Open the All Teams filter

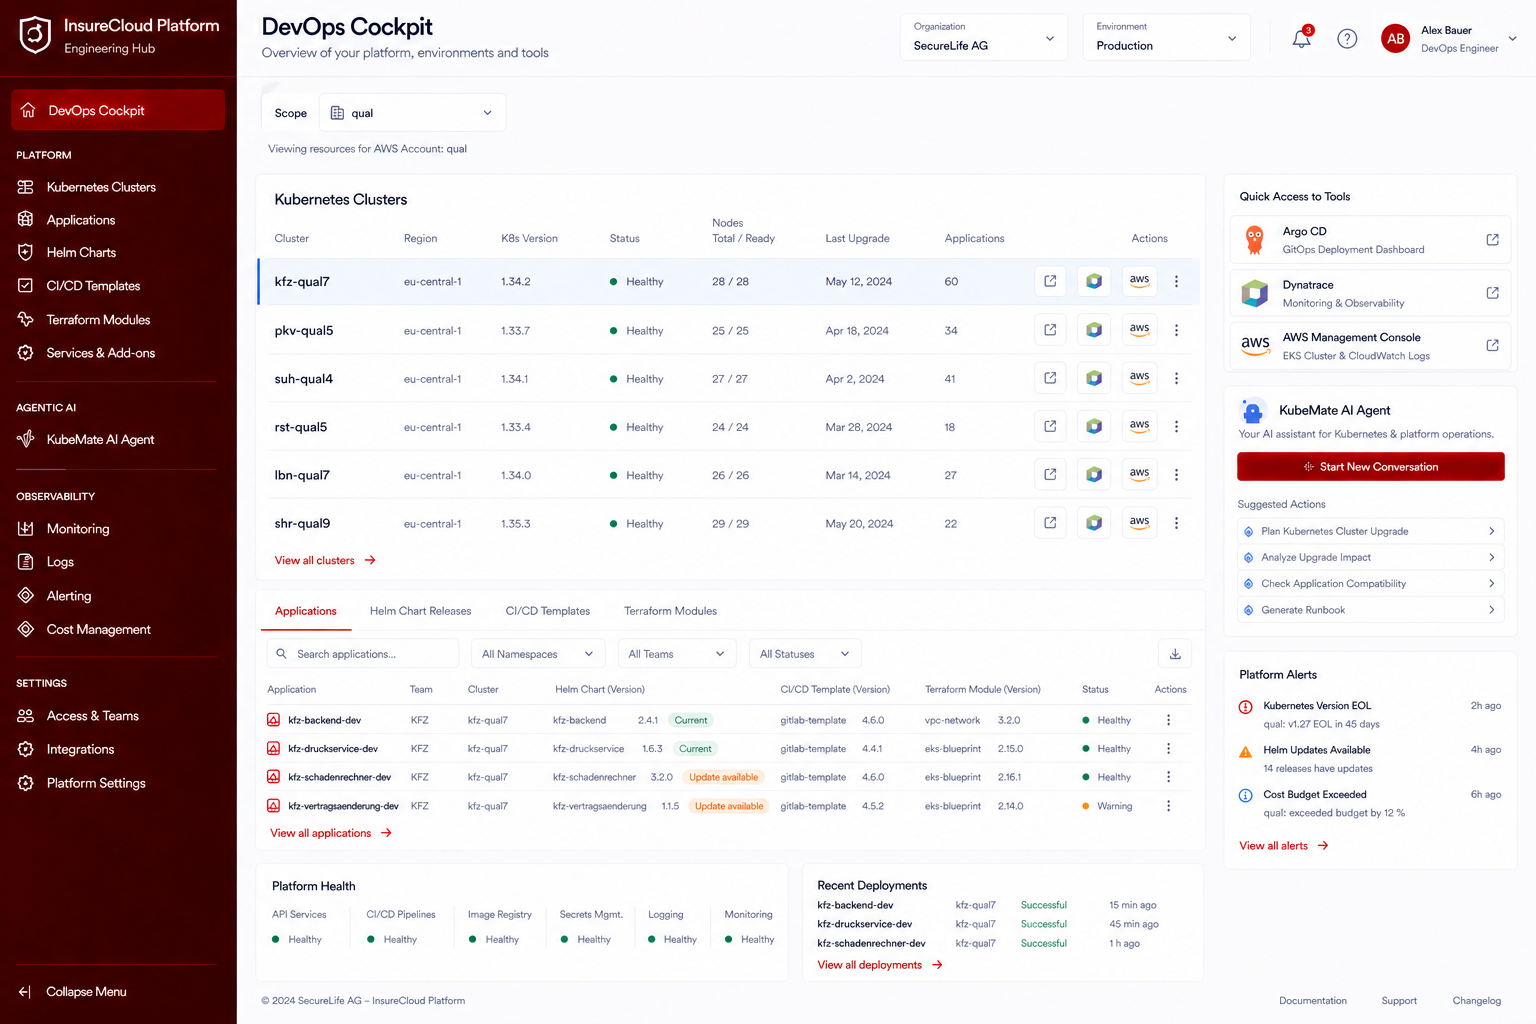click(x=677, y=654)
